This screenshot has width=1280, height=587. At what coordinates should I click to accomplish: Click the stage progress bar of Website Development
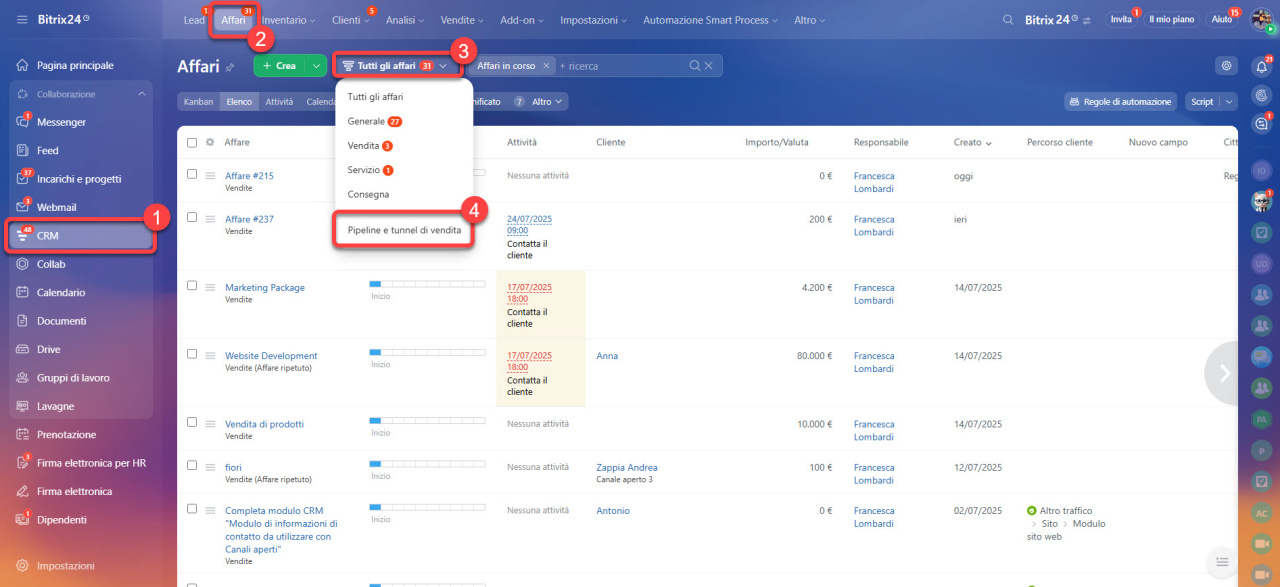(427, 353)
